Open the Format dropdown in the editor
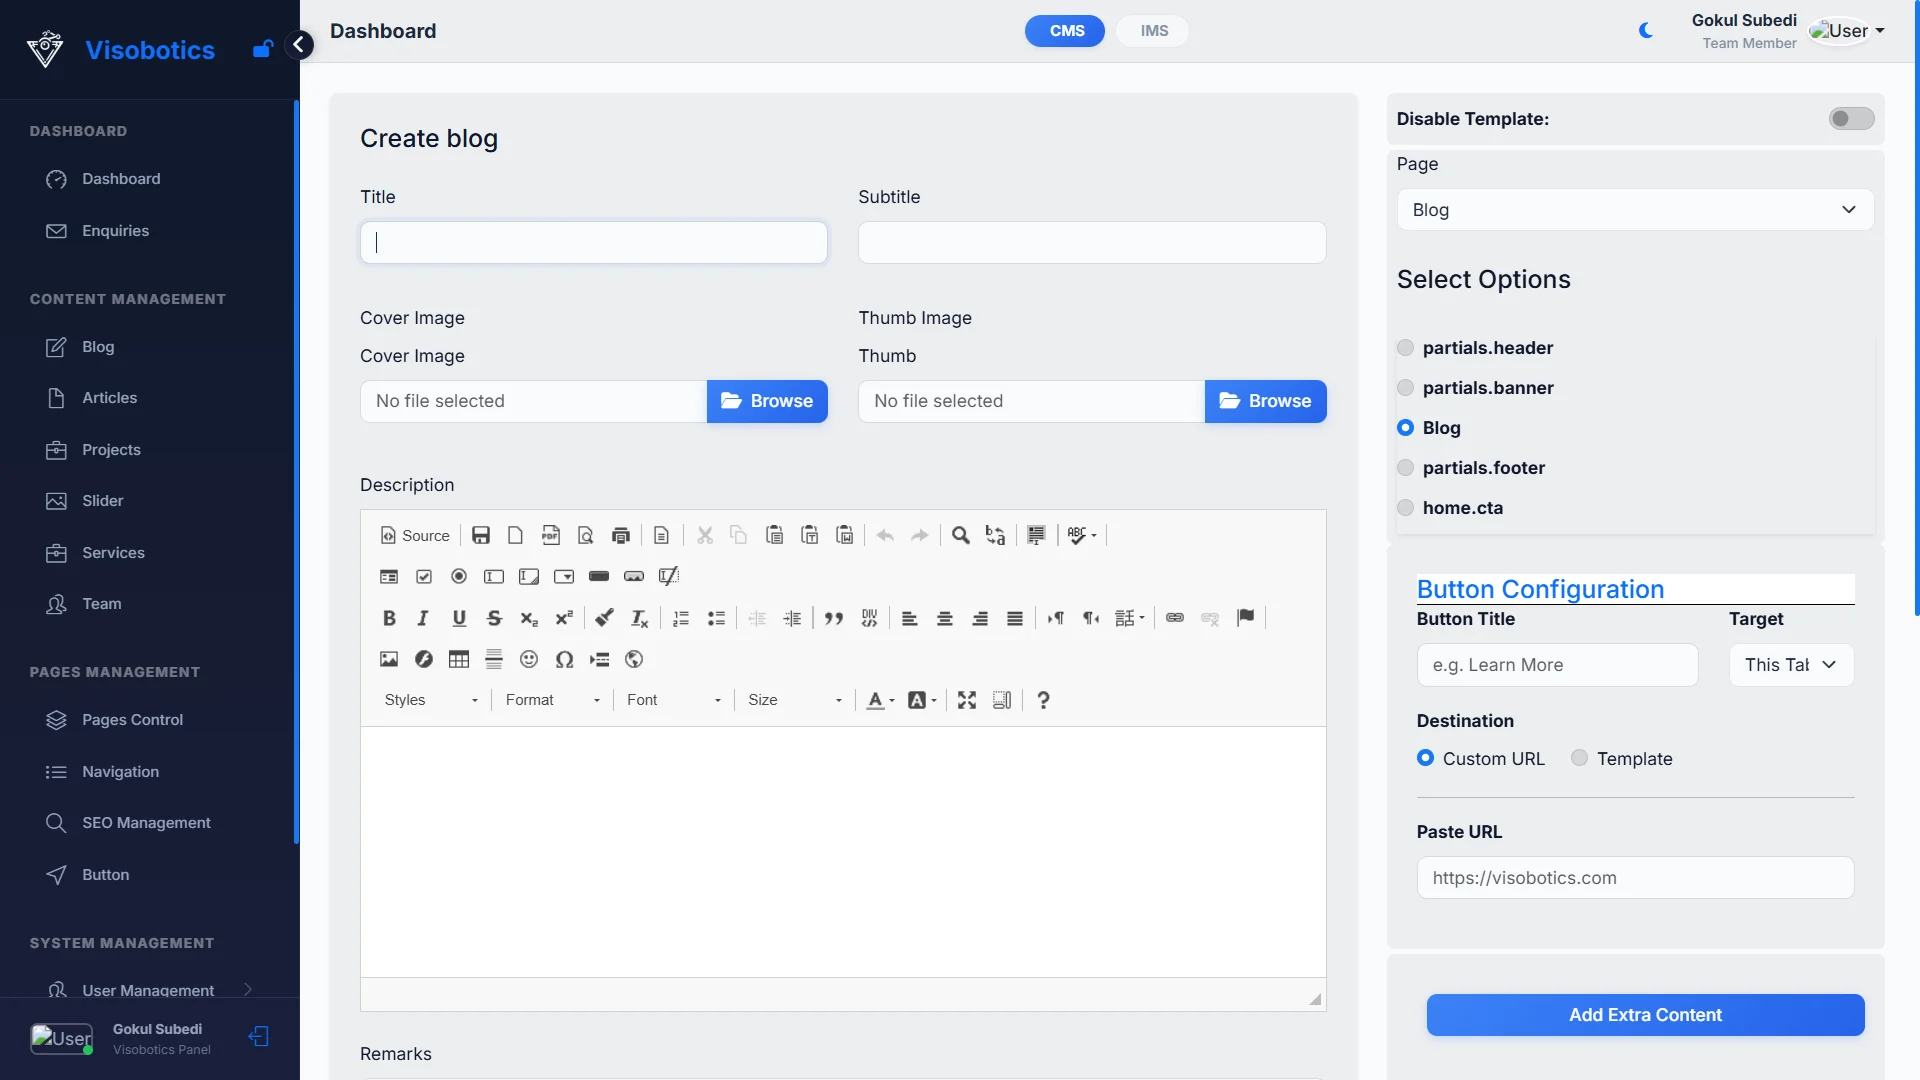Image resolution: width=1920 pixels, height=1080 pixels. point(552,700)
